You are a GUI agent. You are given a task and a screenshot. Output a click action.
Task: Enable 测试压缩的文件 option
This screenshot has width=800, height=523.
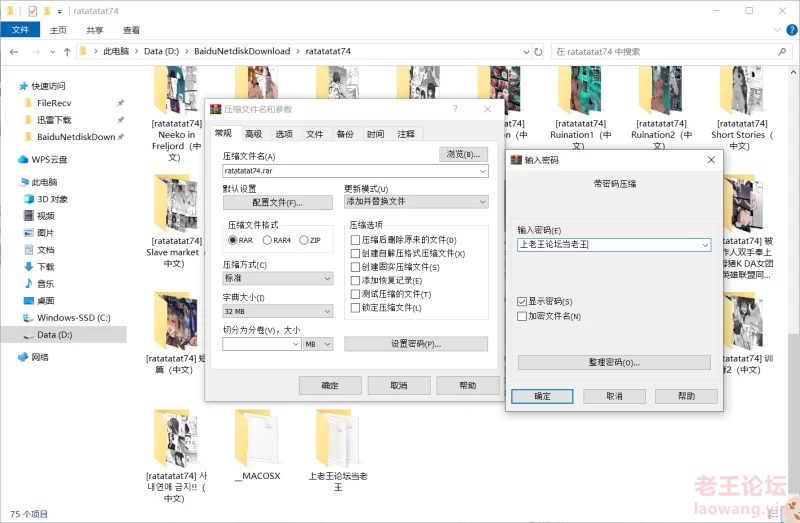coord(356,294)
